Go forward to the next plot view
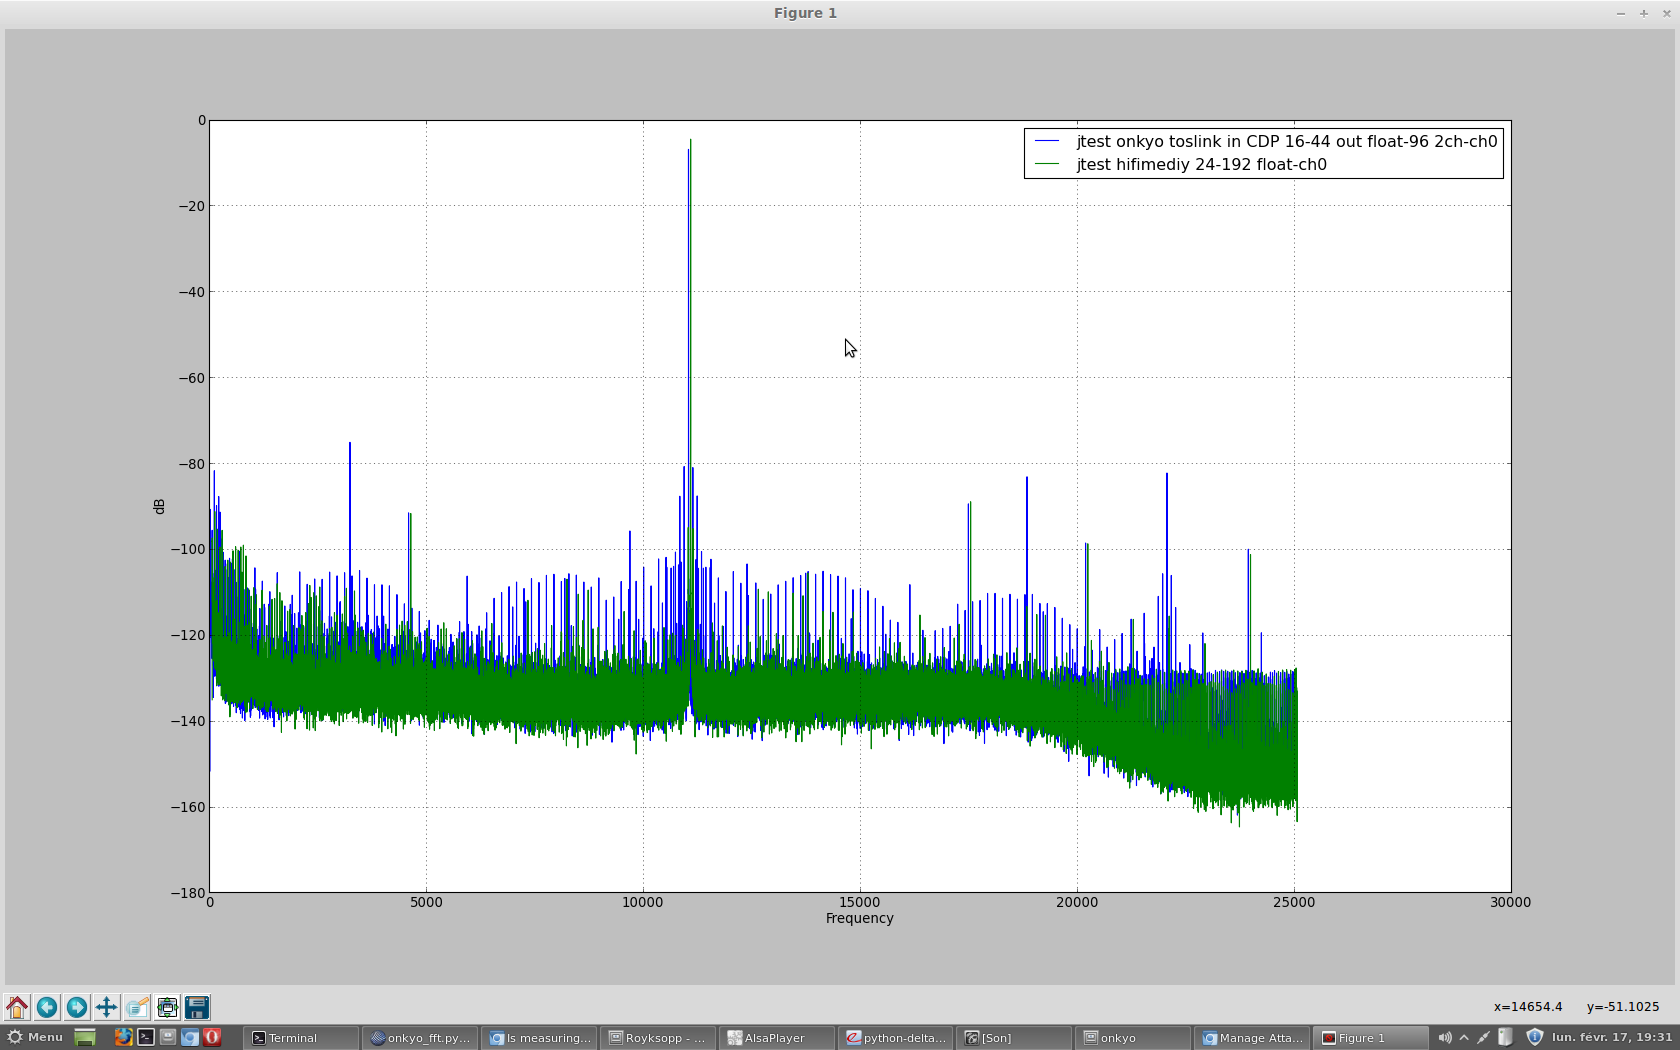Viewport: 1680px width, 1050px height. coord(77,1007)
